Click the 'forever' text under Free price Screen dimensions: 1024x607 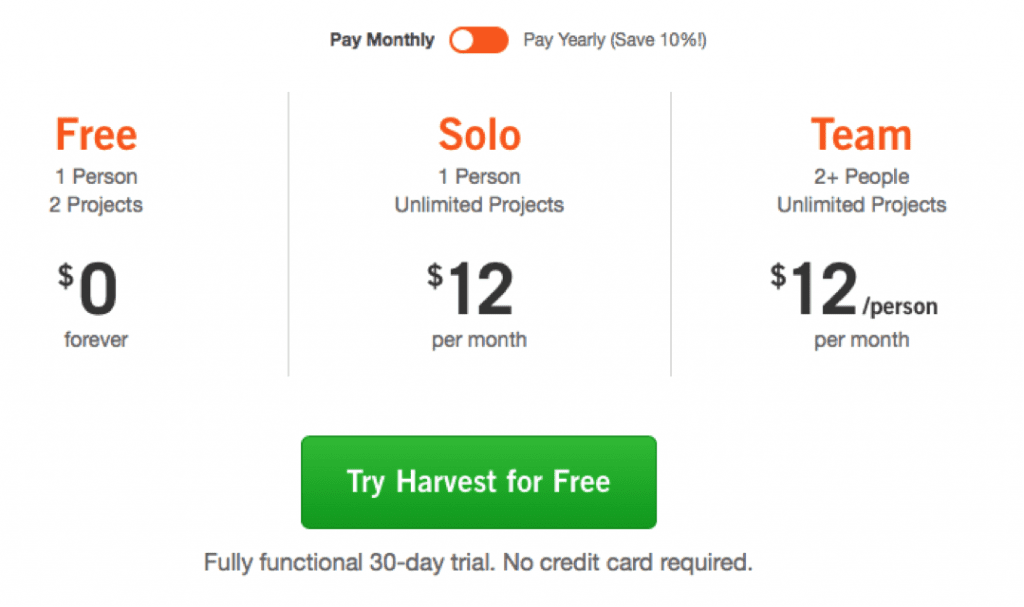(96, 340)
